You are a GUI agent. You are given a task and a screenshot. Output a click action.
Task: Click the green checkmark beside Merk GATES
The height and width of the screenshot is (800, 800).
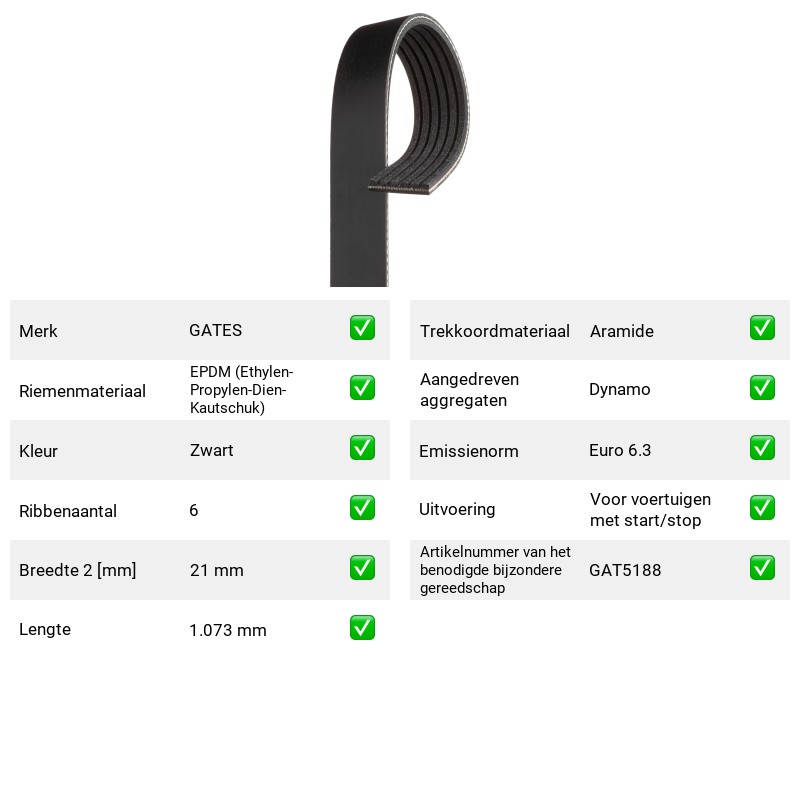(362, 328)
